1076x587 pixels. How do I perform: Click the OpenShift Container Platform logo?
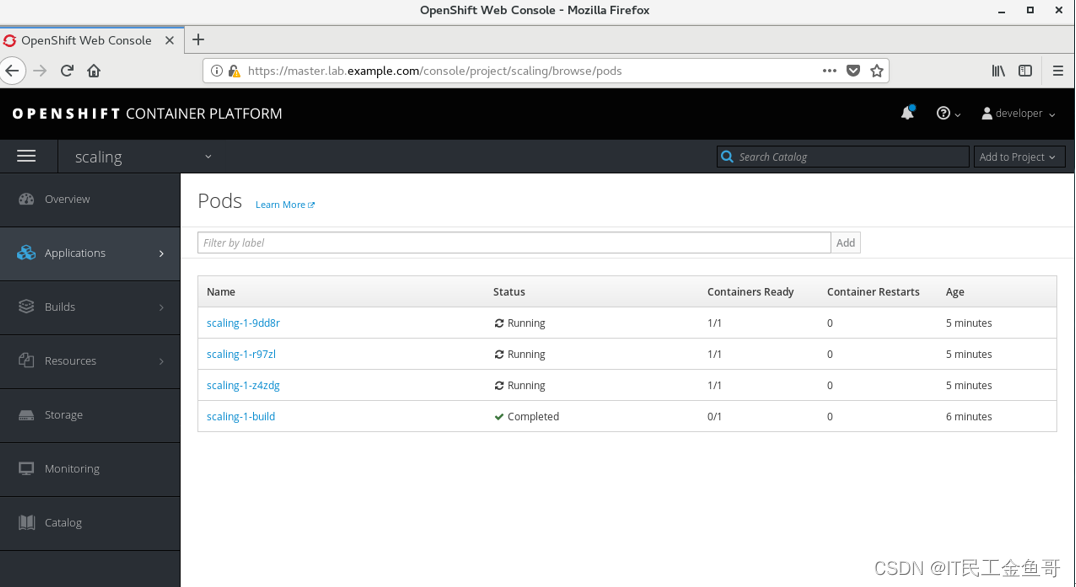[147, 114]
